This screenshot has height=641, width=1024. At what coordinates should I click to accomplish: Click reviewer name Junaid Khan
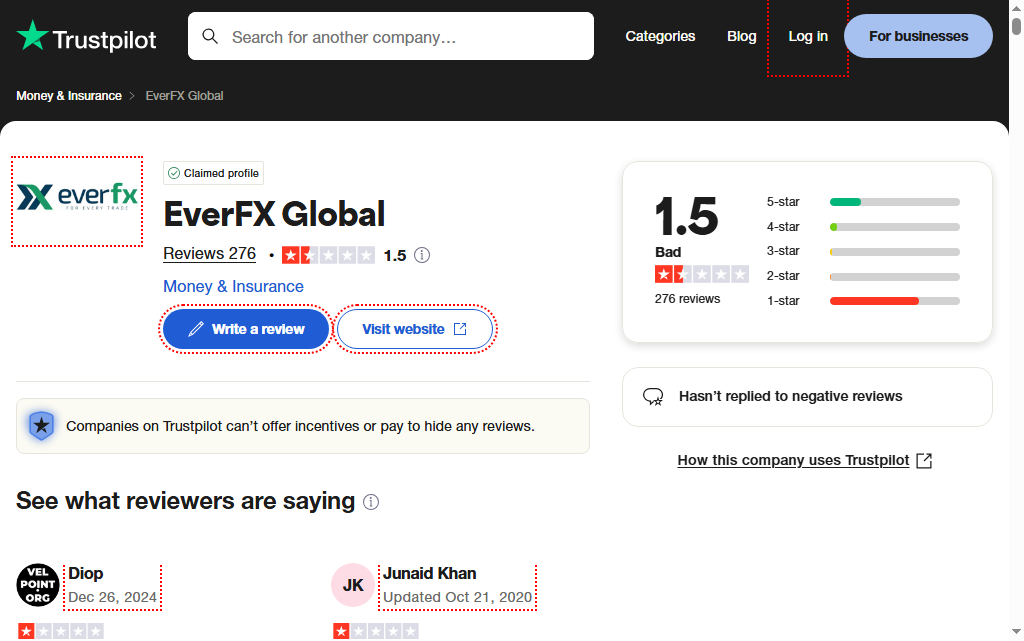click(x=430, y=574)
